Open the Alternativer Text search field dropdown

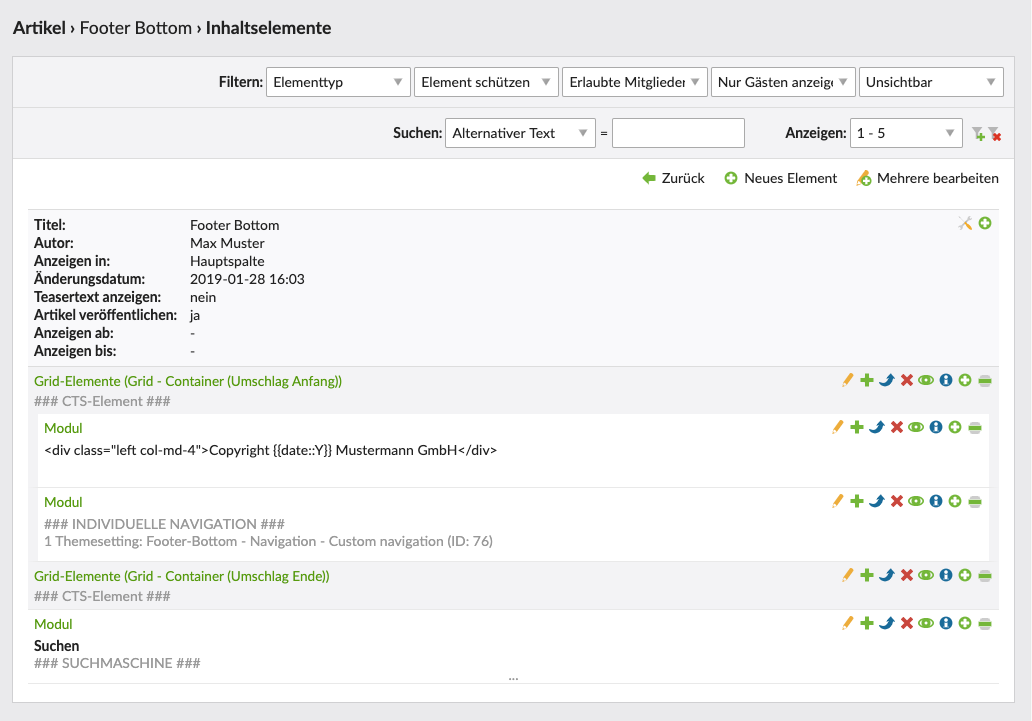[519, 133]
